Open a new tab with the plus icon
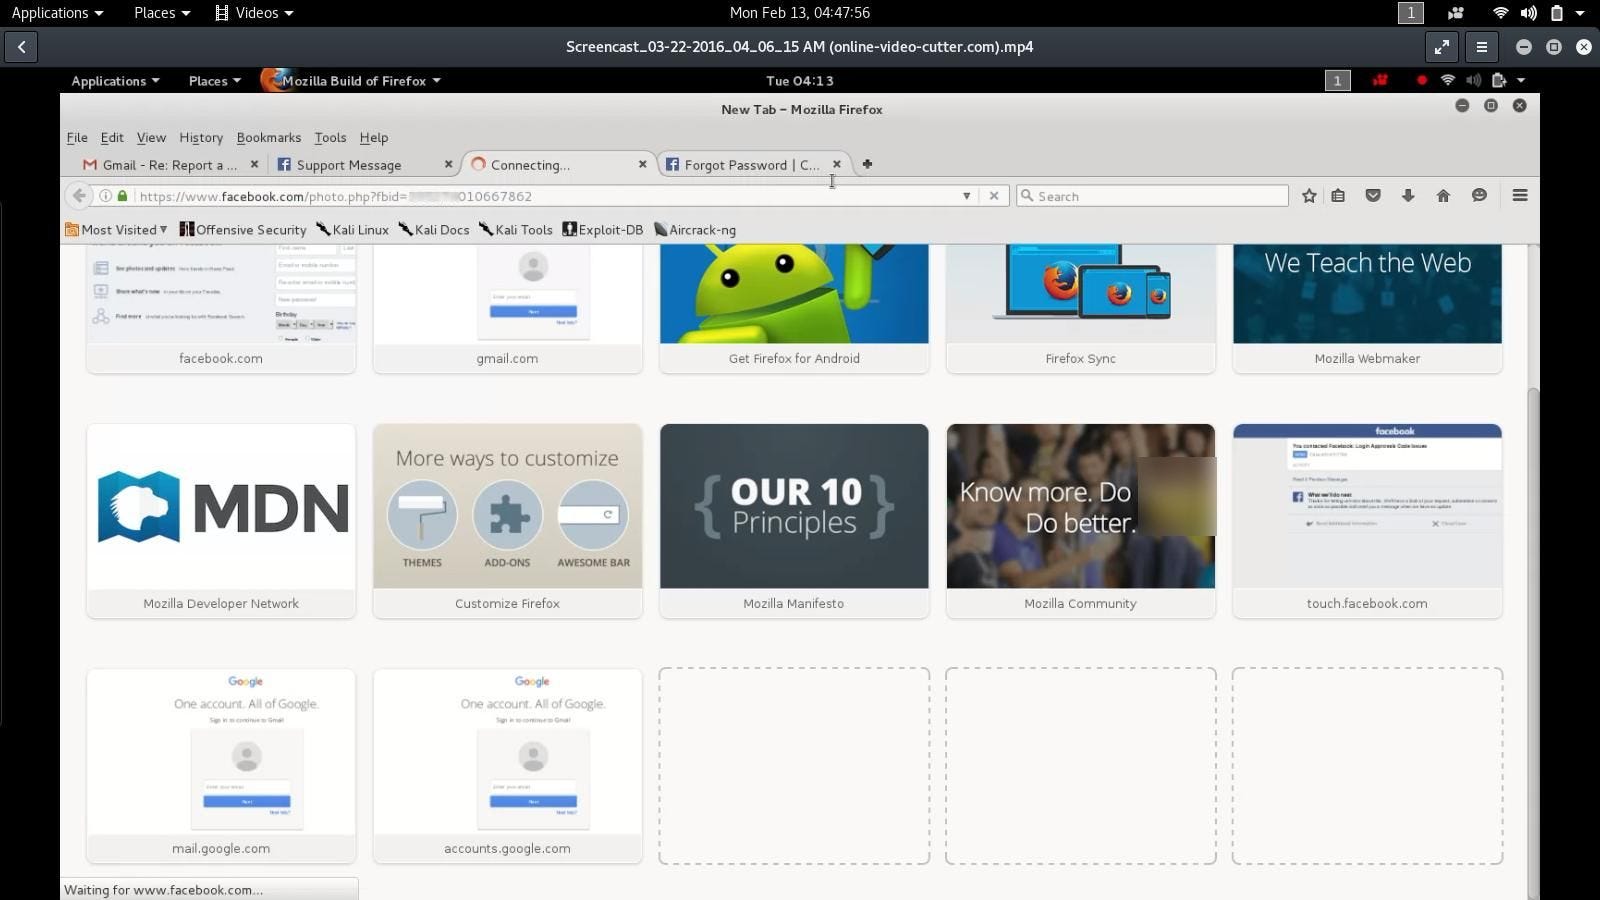Viewport: 1600px width, 900px height. click(x=867, y=164)
